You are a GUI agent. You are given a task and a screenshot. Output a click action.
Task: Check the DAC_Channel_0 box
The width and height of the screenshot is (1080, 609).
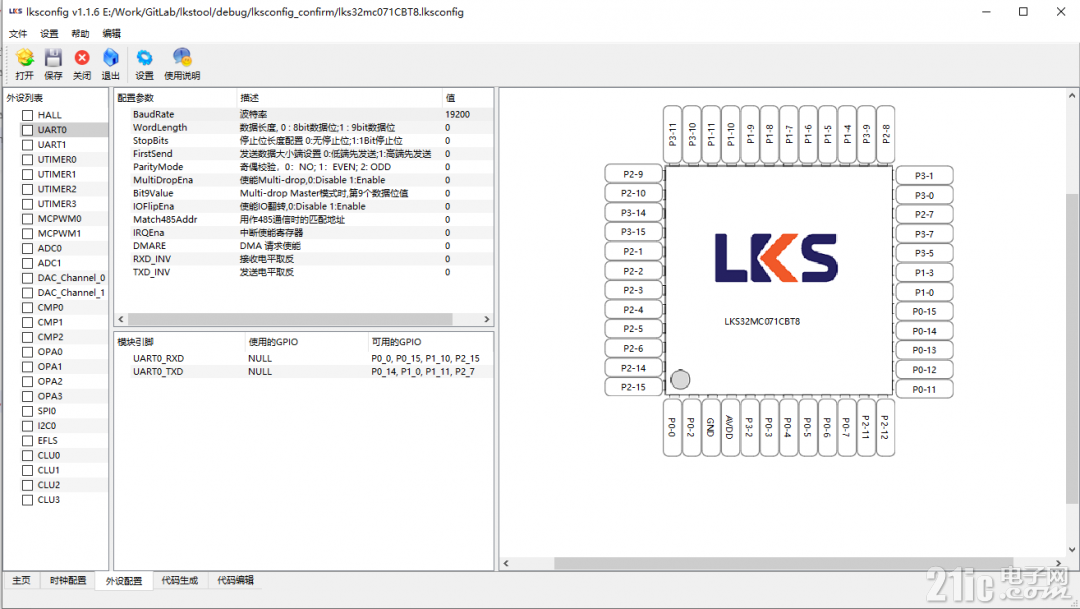pos(28,278)
